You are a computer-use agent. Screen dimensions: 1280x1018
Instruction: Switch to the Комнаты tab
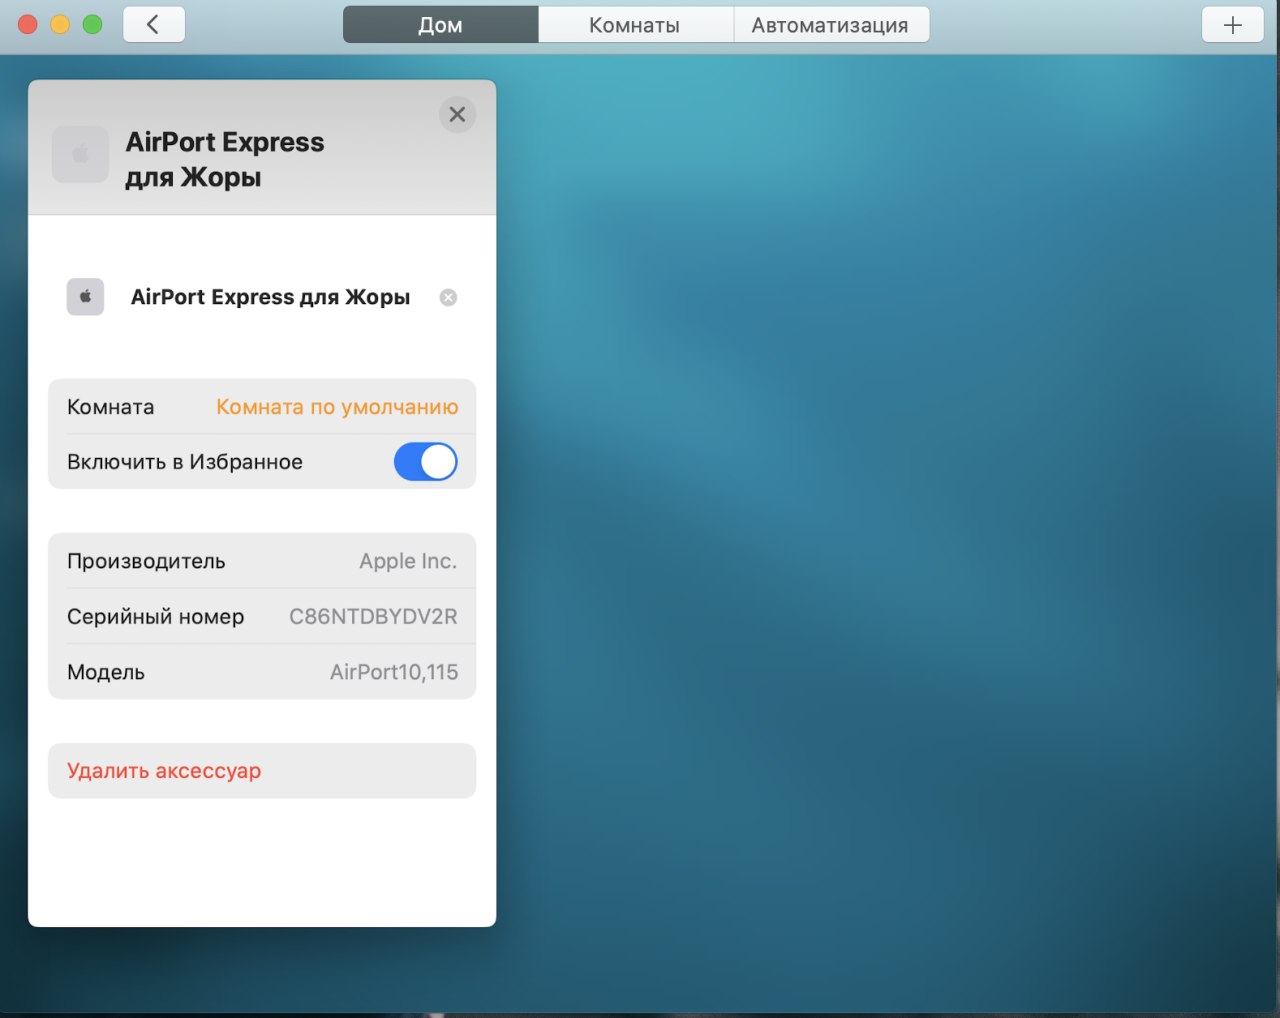[635, 25]
